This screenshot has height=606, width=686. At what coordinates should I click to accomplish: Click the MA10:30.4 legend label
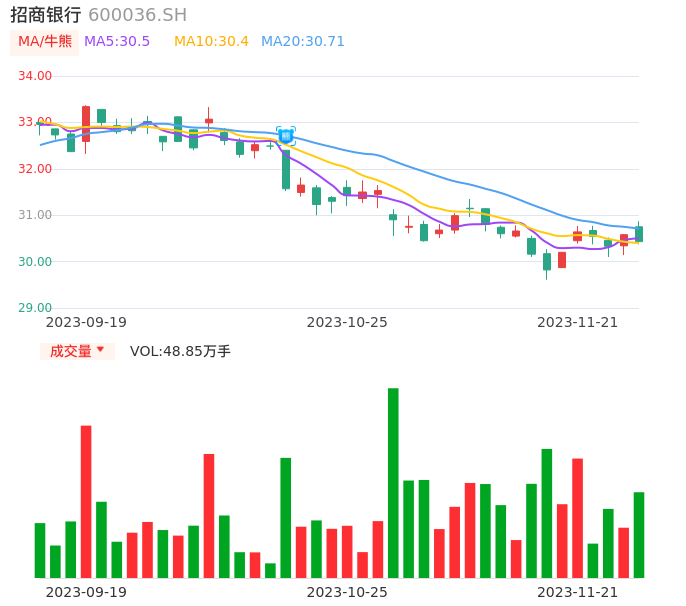(211, 42)
